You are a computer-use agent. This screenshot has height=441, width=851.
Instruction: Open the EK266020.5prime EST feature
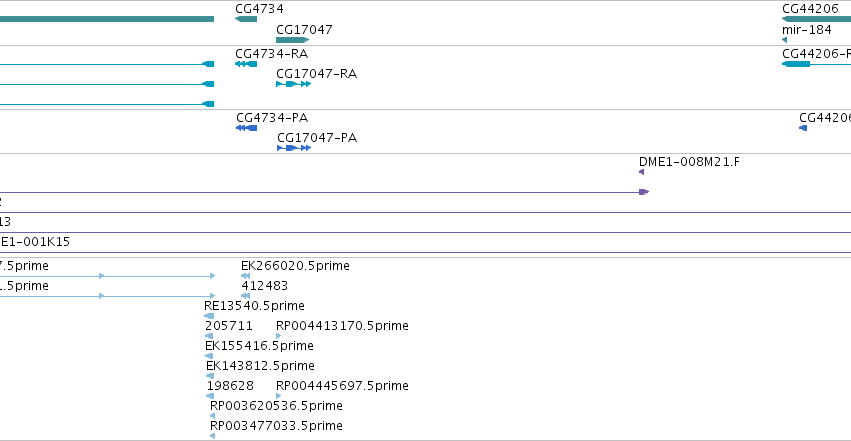pos(245,276)
